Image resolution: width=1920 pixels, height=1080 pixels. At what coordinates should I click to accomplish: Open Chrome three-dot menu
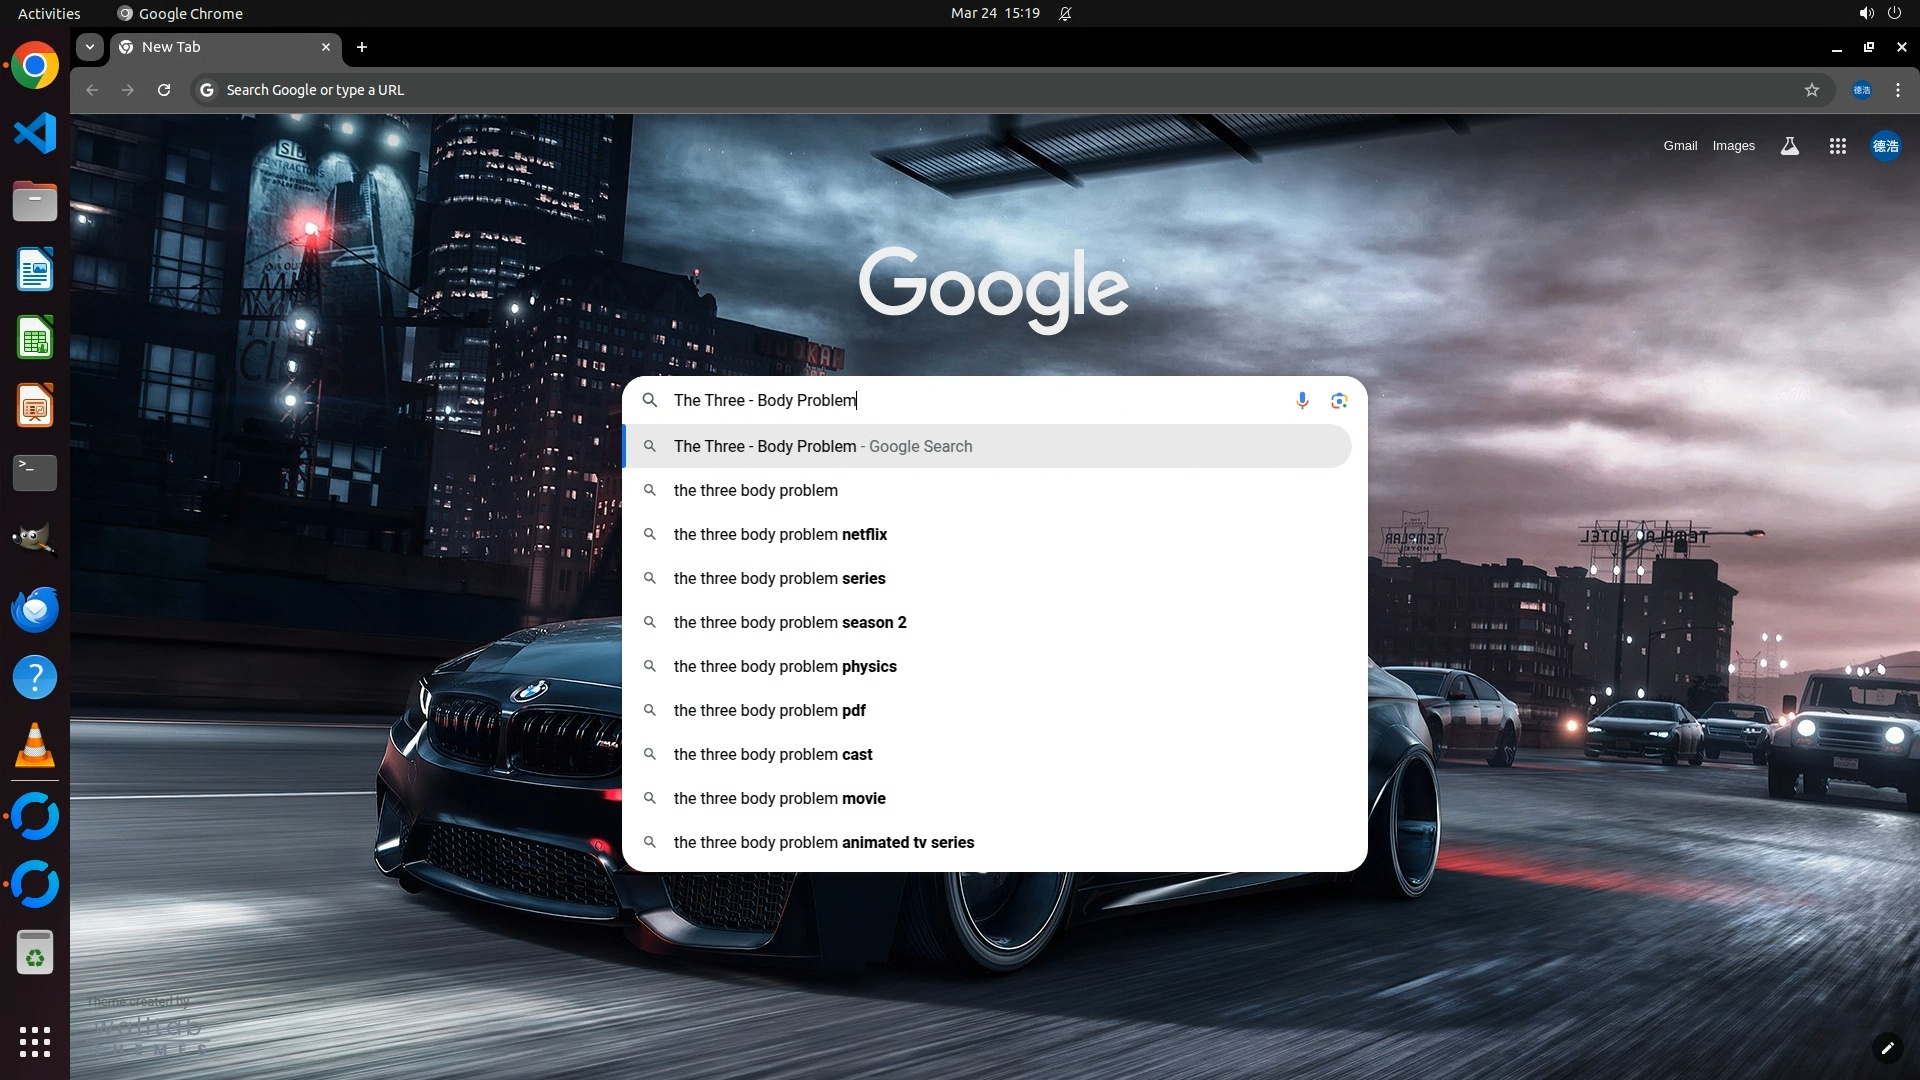point(1897,90)
